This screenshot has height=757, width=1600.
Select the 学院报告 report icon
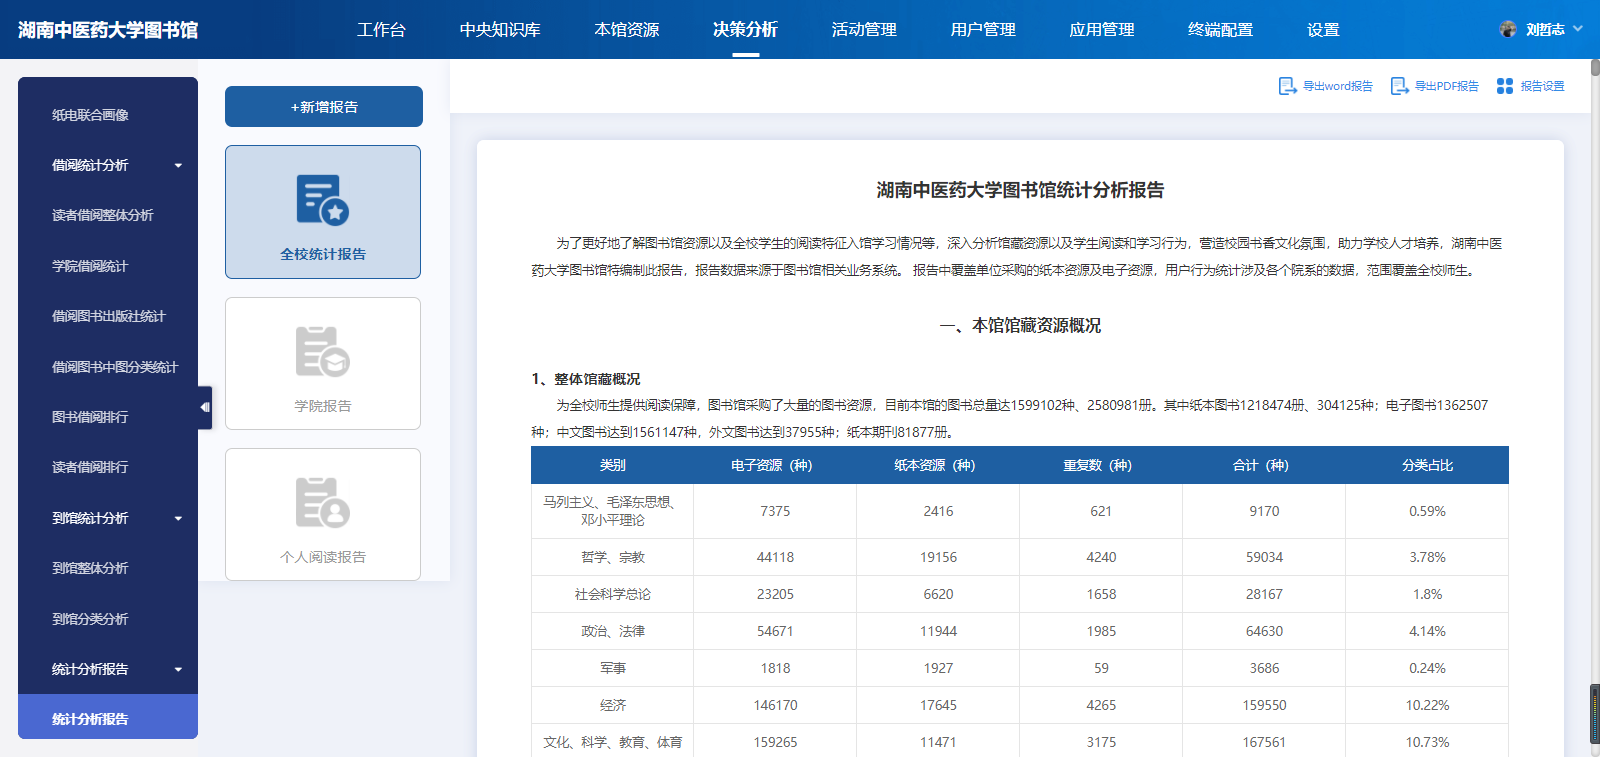[x=322, y=352]
